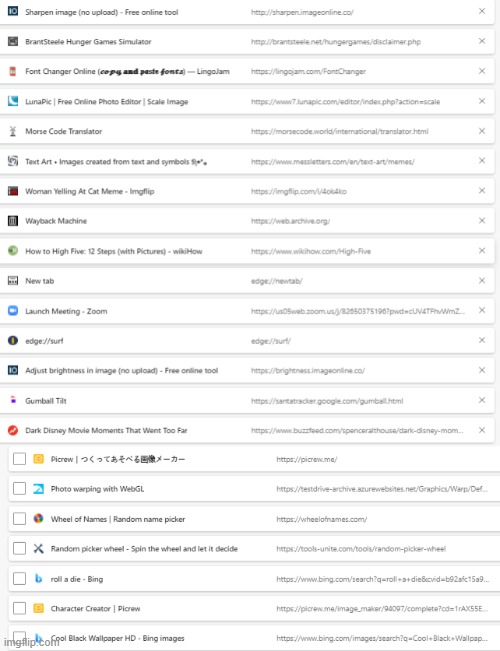Open the Wayback Machine title

[56, 221]
